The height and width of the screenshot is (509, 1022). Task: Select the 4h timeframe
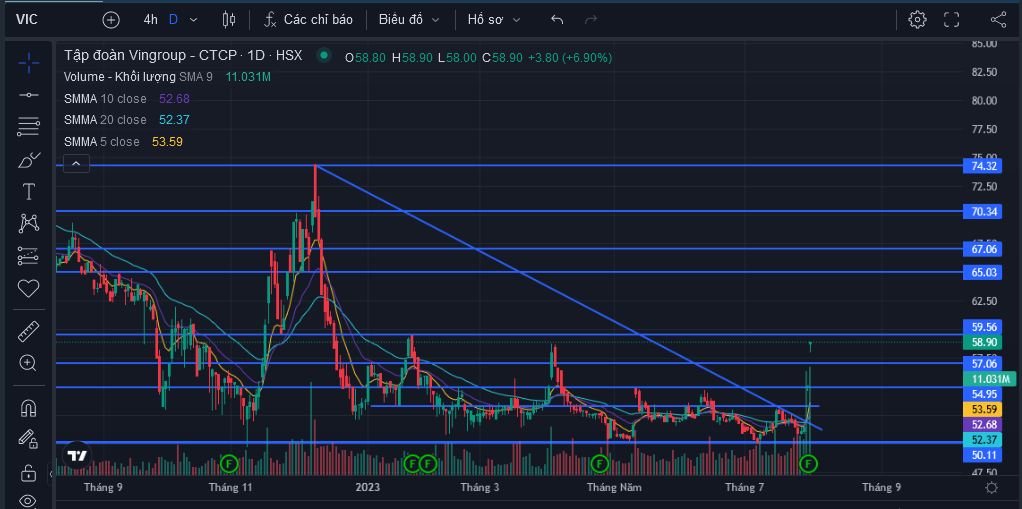tap(151, 20)
